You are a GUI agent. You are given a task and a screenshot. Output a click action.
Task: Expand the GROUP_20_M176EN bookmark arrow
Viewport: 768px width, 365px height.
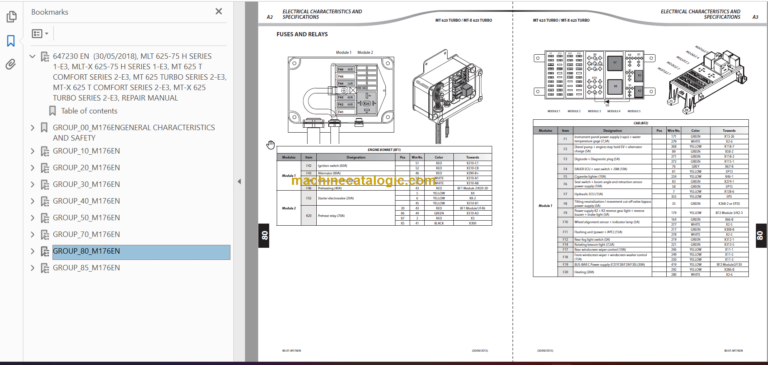pos(32,168)
